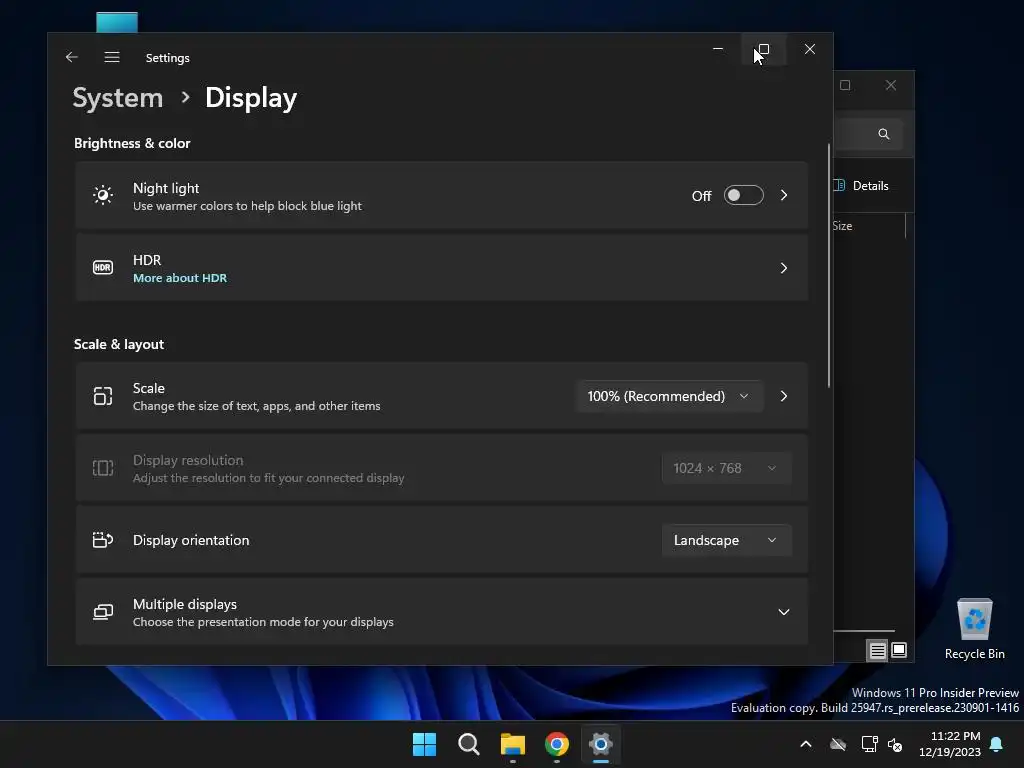Click the search icon in background window
The width and height of the screenshot is (1024, 768).
click(884, 134)
